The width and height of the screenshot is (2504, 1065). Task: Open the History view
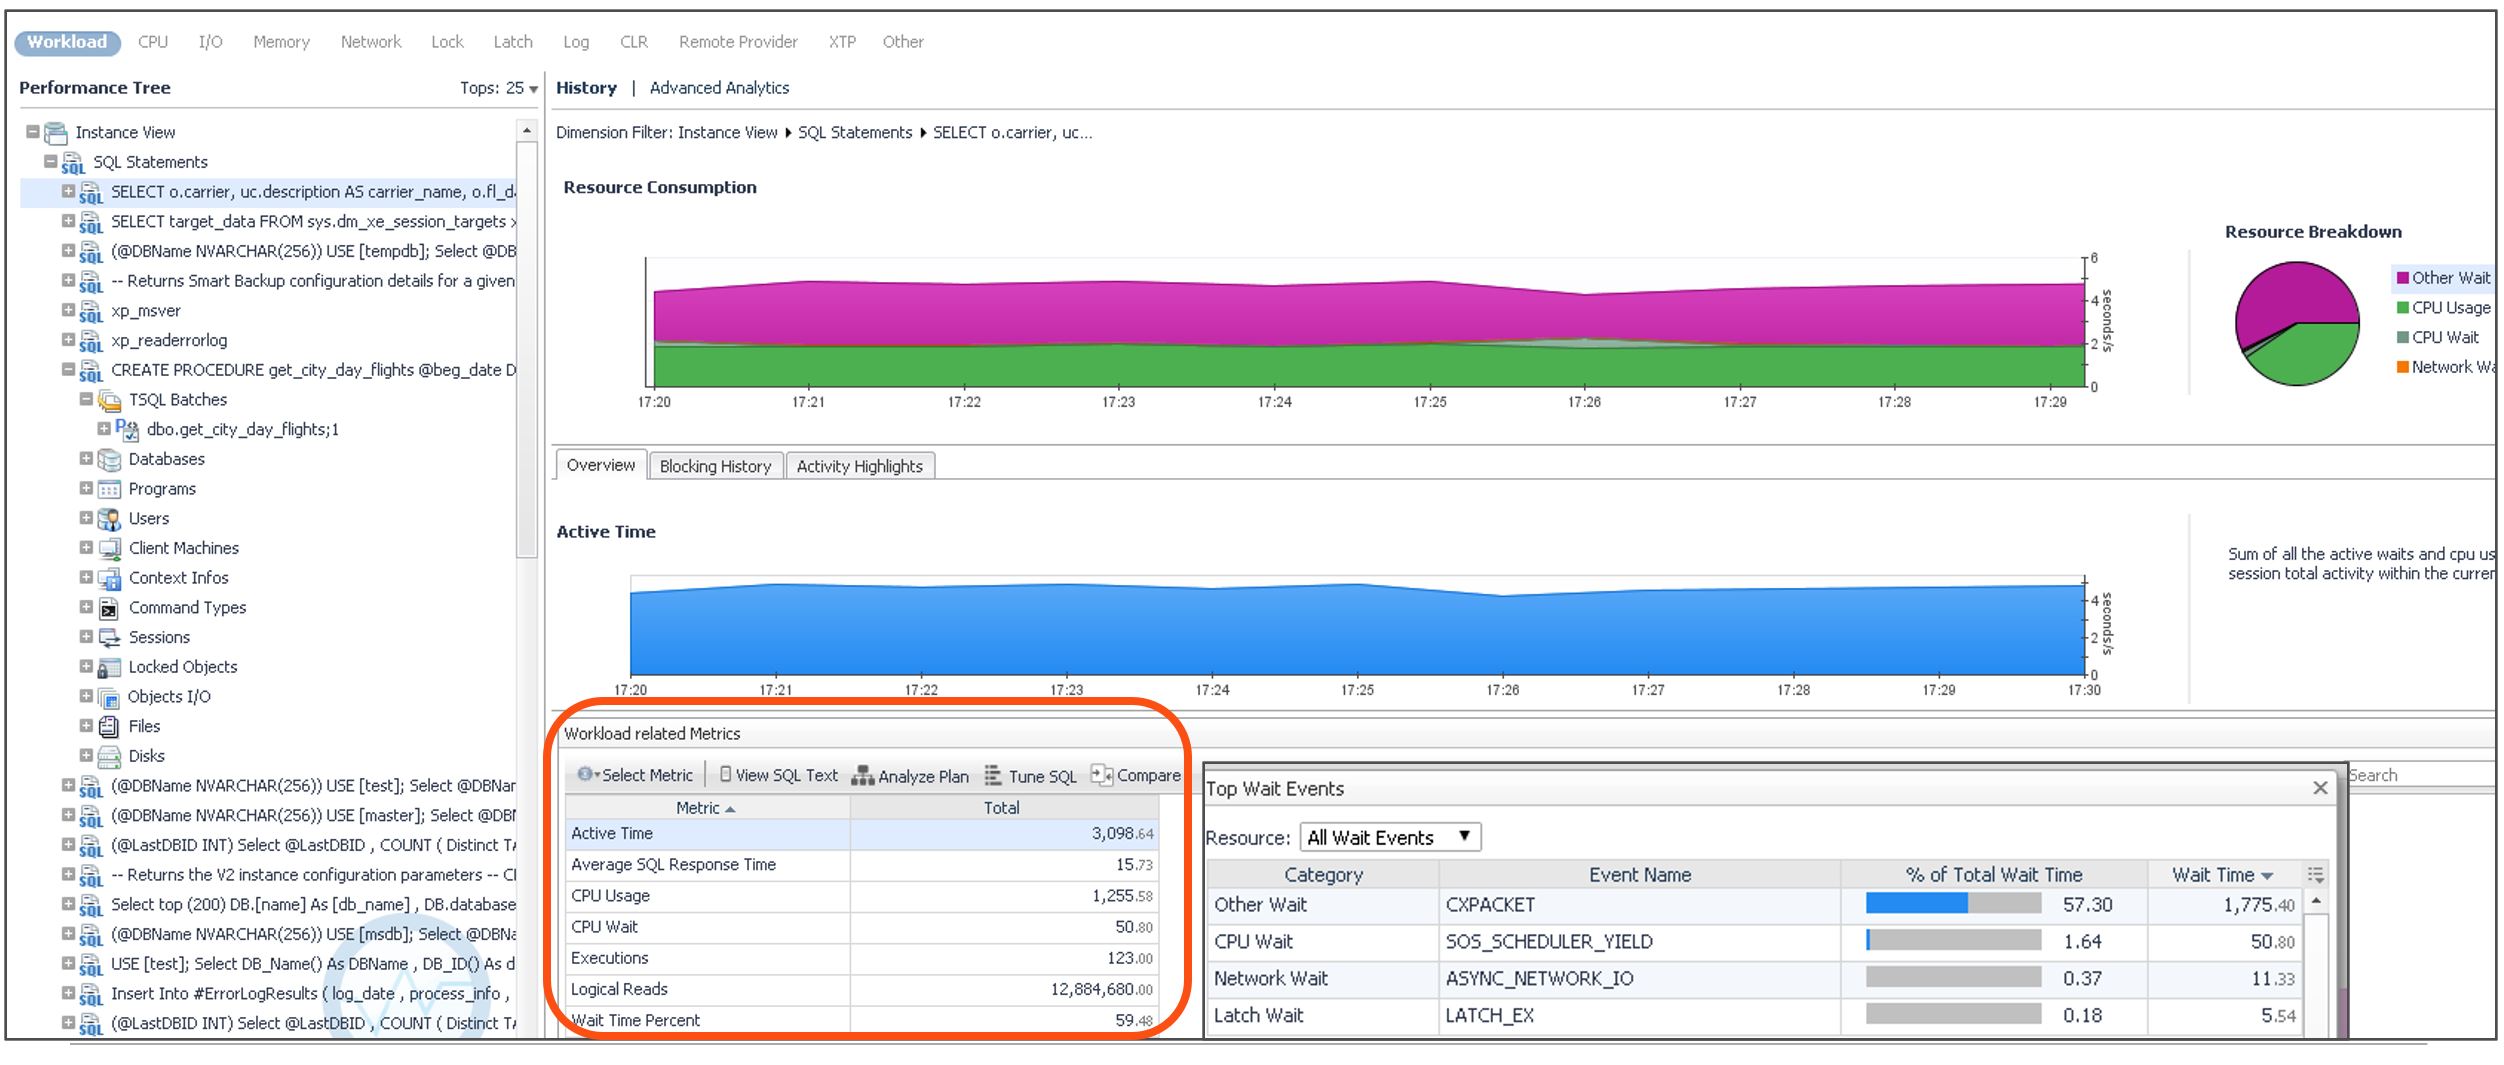click(x=586, y=88)
